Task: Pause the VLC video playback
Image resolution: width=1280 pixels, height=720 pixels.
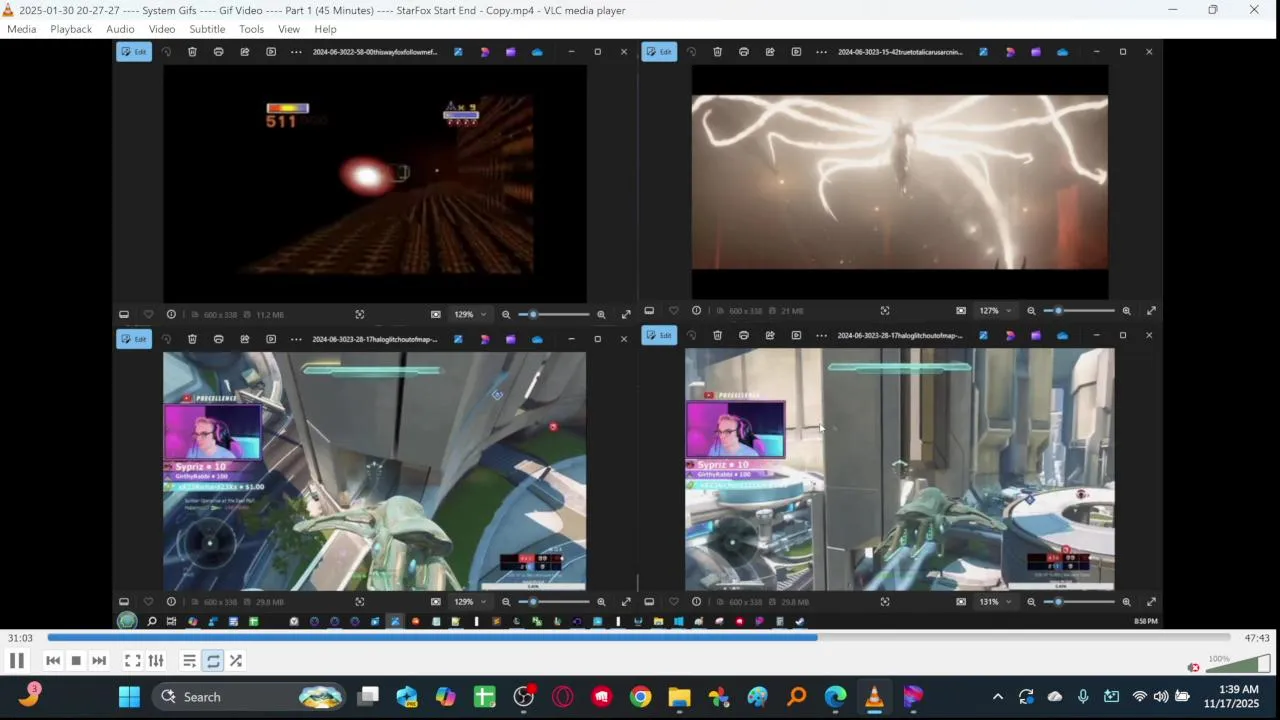Action: pos(17,661)
